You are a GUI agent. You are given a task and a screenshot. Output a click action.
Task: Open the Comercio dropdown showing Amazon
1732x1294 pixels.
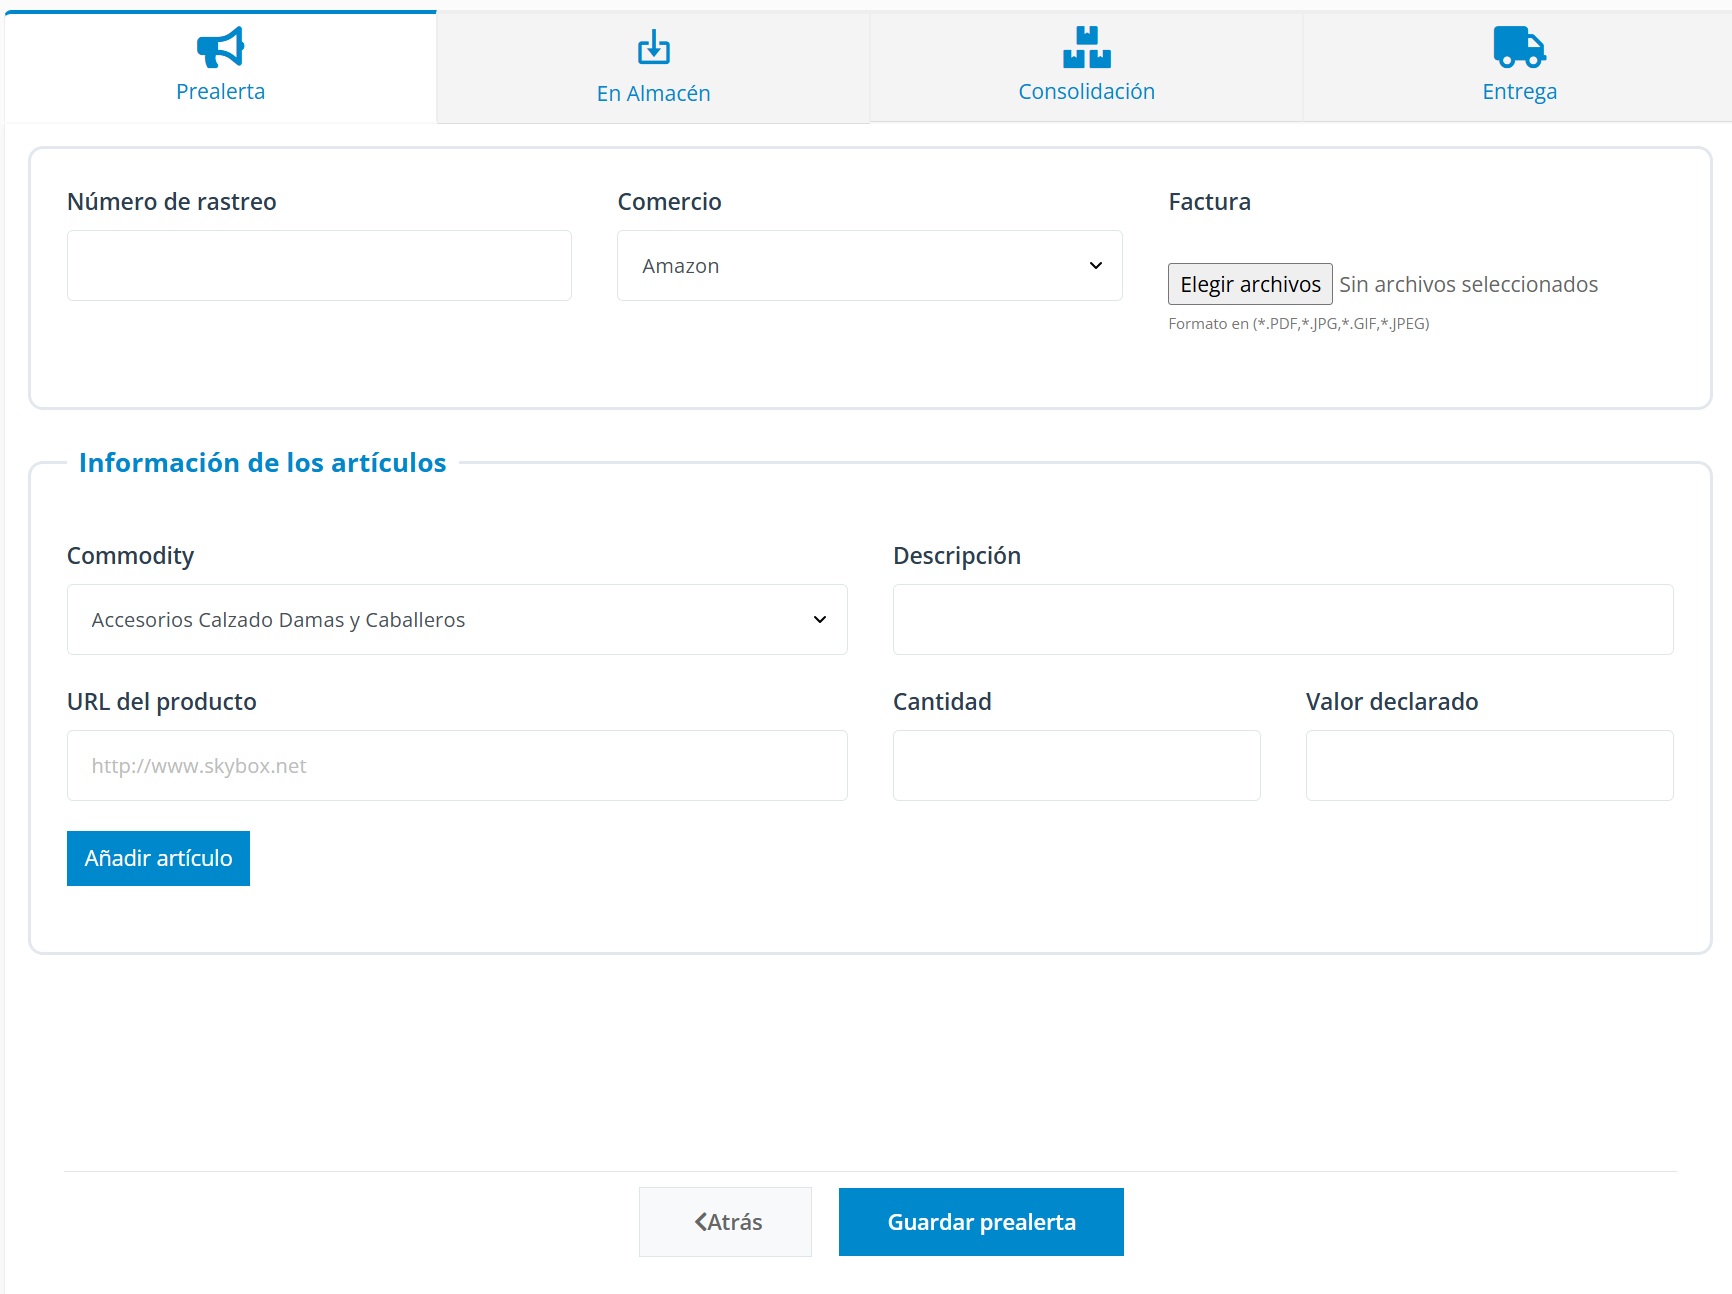pyautogui.click(x=868, y=266)
